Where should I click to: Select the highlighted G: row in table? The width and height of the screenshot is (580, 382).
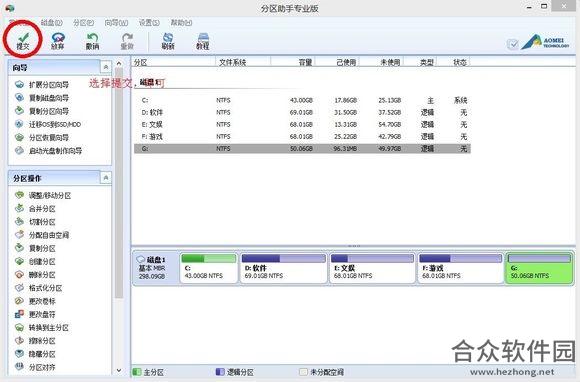(302, 149)
